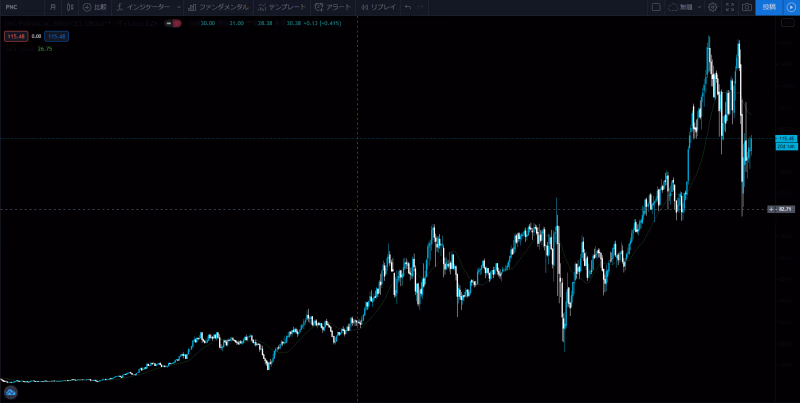The image size is (800, 403).
Task: Open the fundamentals (ファンダメンタル) menu
Action: (218, 7)
